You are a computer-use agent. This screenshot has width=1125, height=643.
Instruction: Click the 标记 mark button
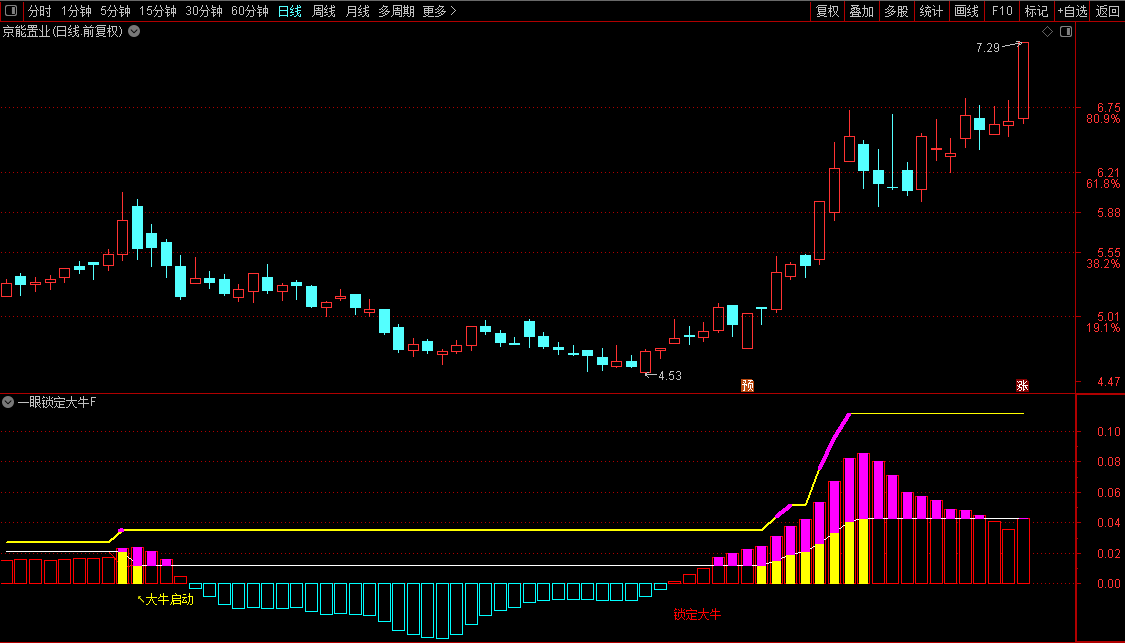1036,11
